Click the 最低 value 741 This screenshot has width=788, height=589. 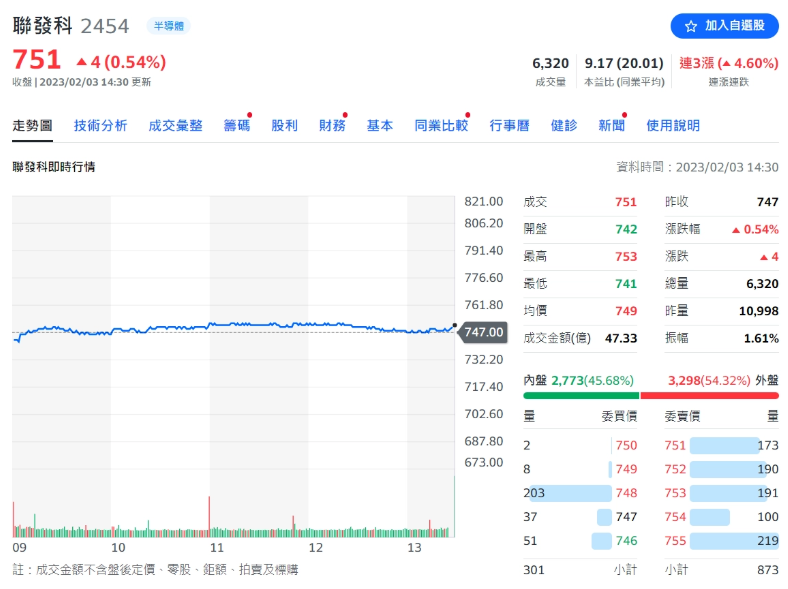(626, 284)
